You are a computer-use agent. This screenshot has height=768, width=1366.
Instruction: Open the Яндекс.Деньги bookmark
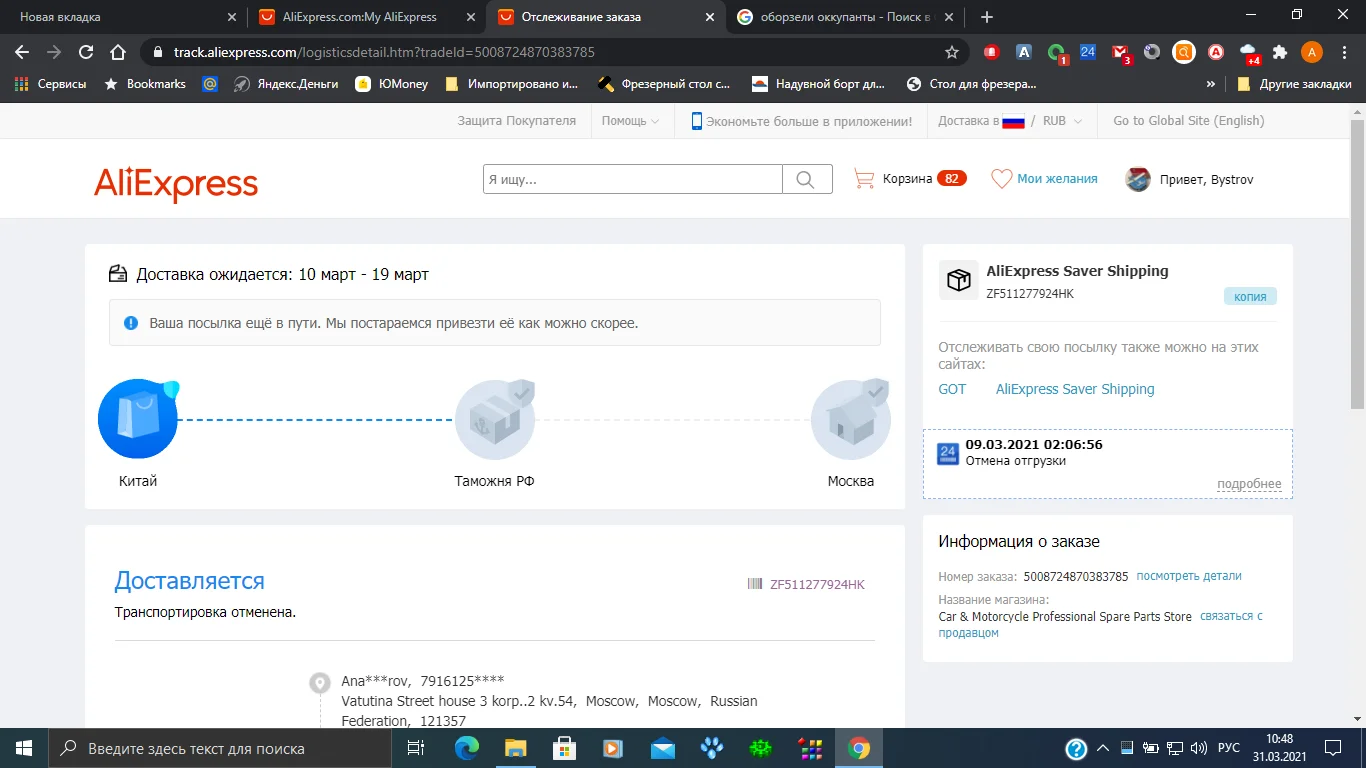coord(285,84)
